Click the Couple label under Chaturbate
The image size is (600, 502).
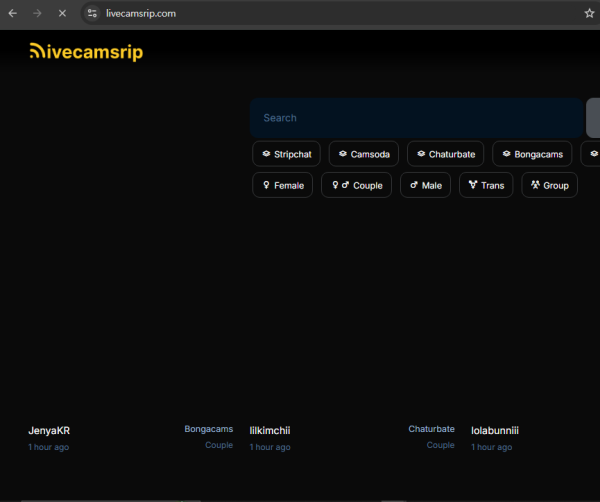click(x=440, y=445)
